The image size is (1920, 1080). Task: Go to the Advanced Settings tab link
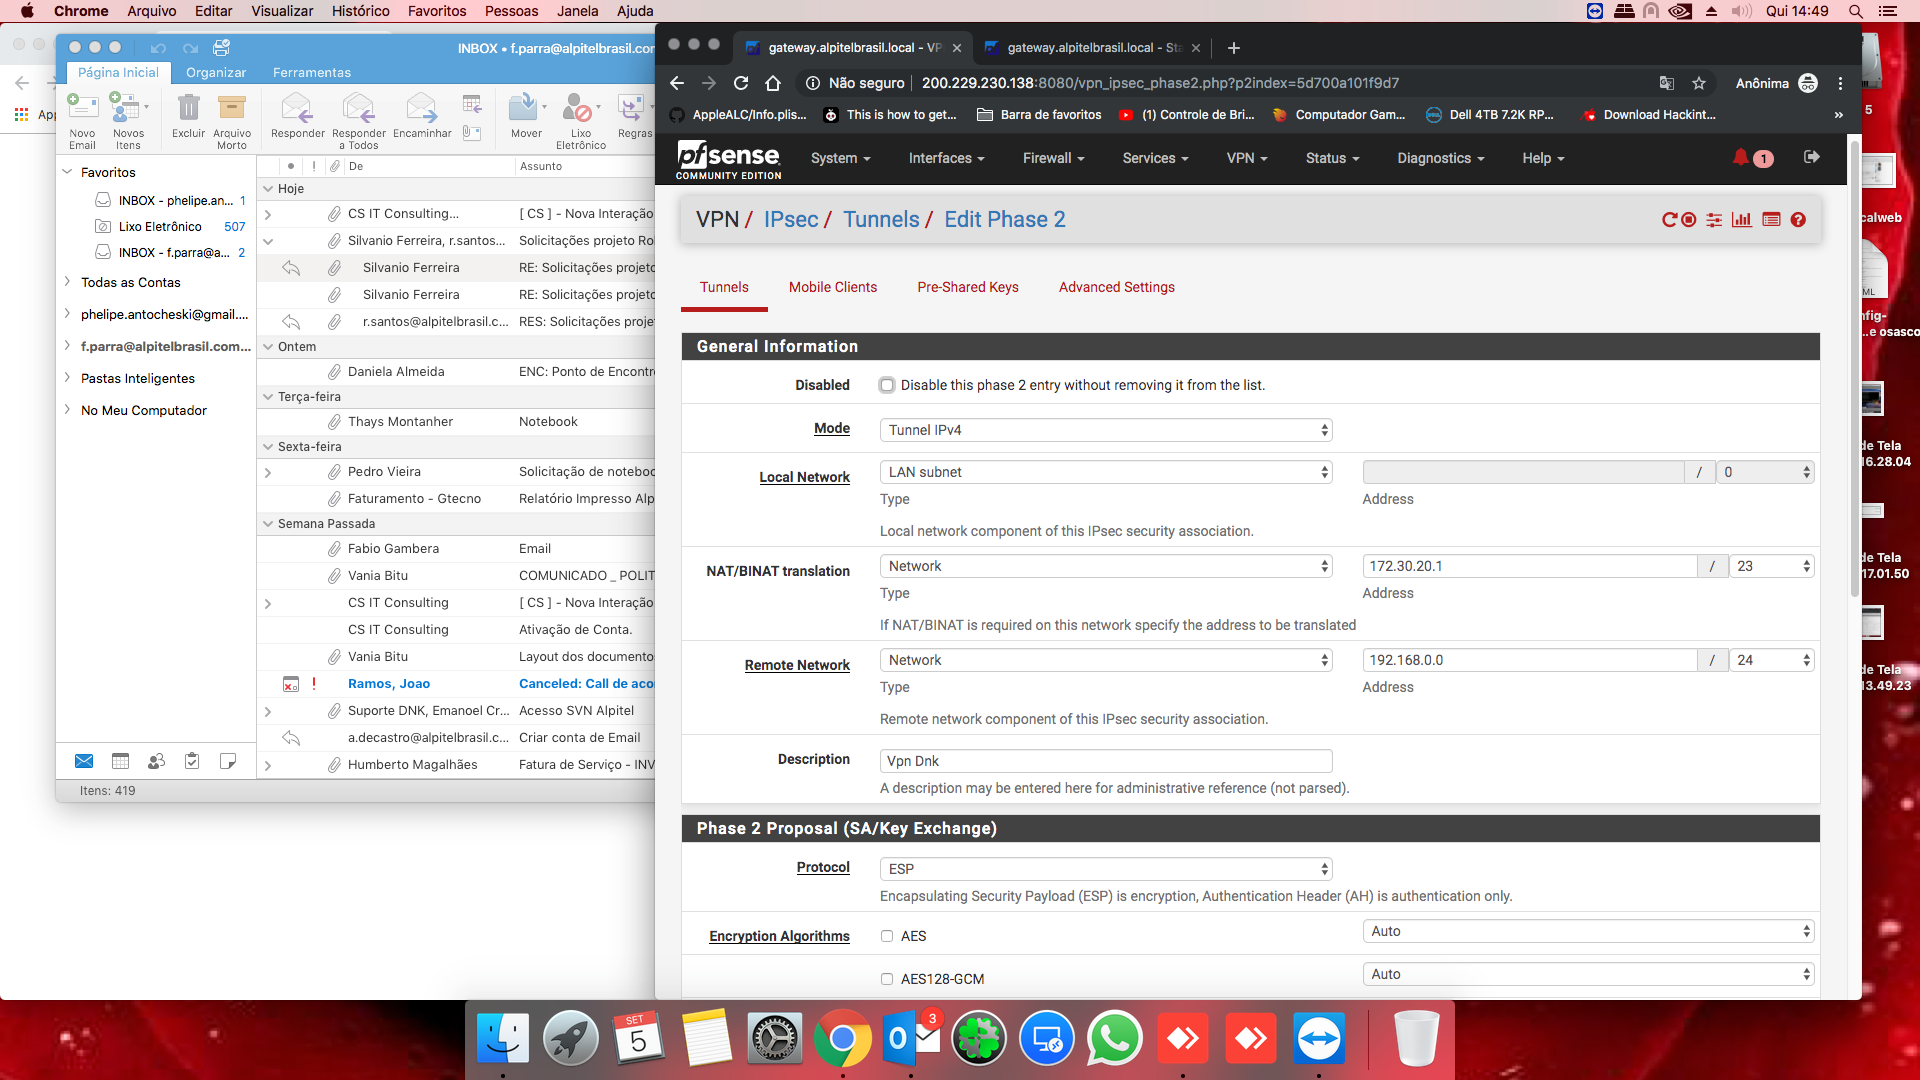click(x=1116, y=287)
